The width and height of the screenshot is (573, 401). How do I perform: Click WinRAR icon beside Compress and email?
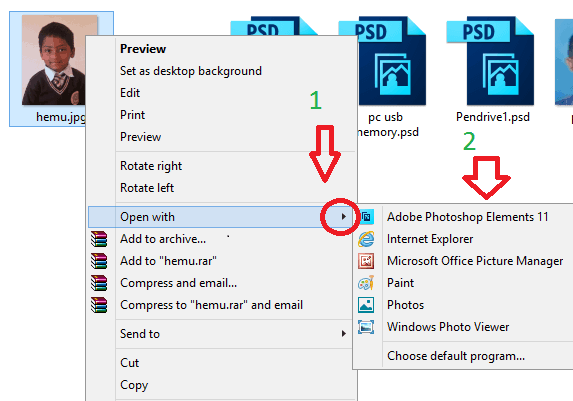tap(99, 283)
